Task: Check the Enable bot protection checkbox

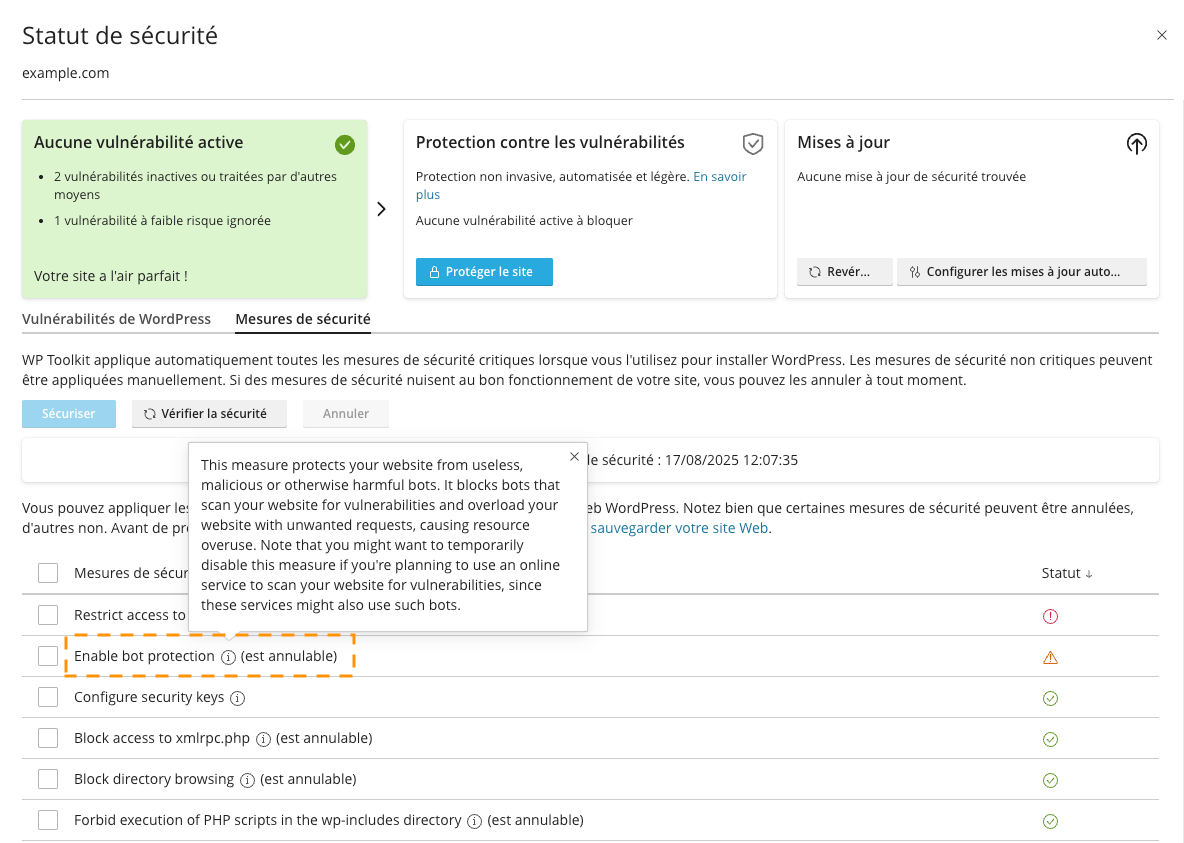Action: [x=48, y=656]
